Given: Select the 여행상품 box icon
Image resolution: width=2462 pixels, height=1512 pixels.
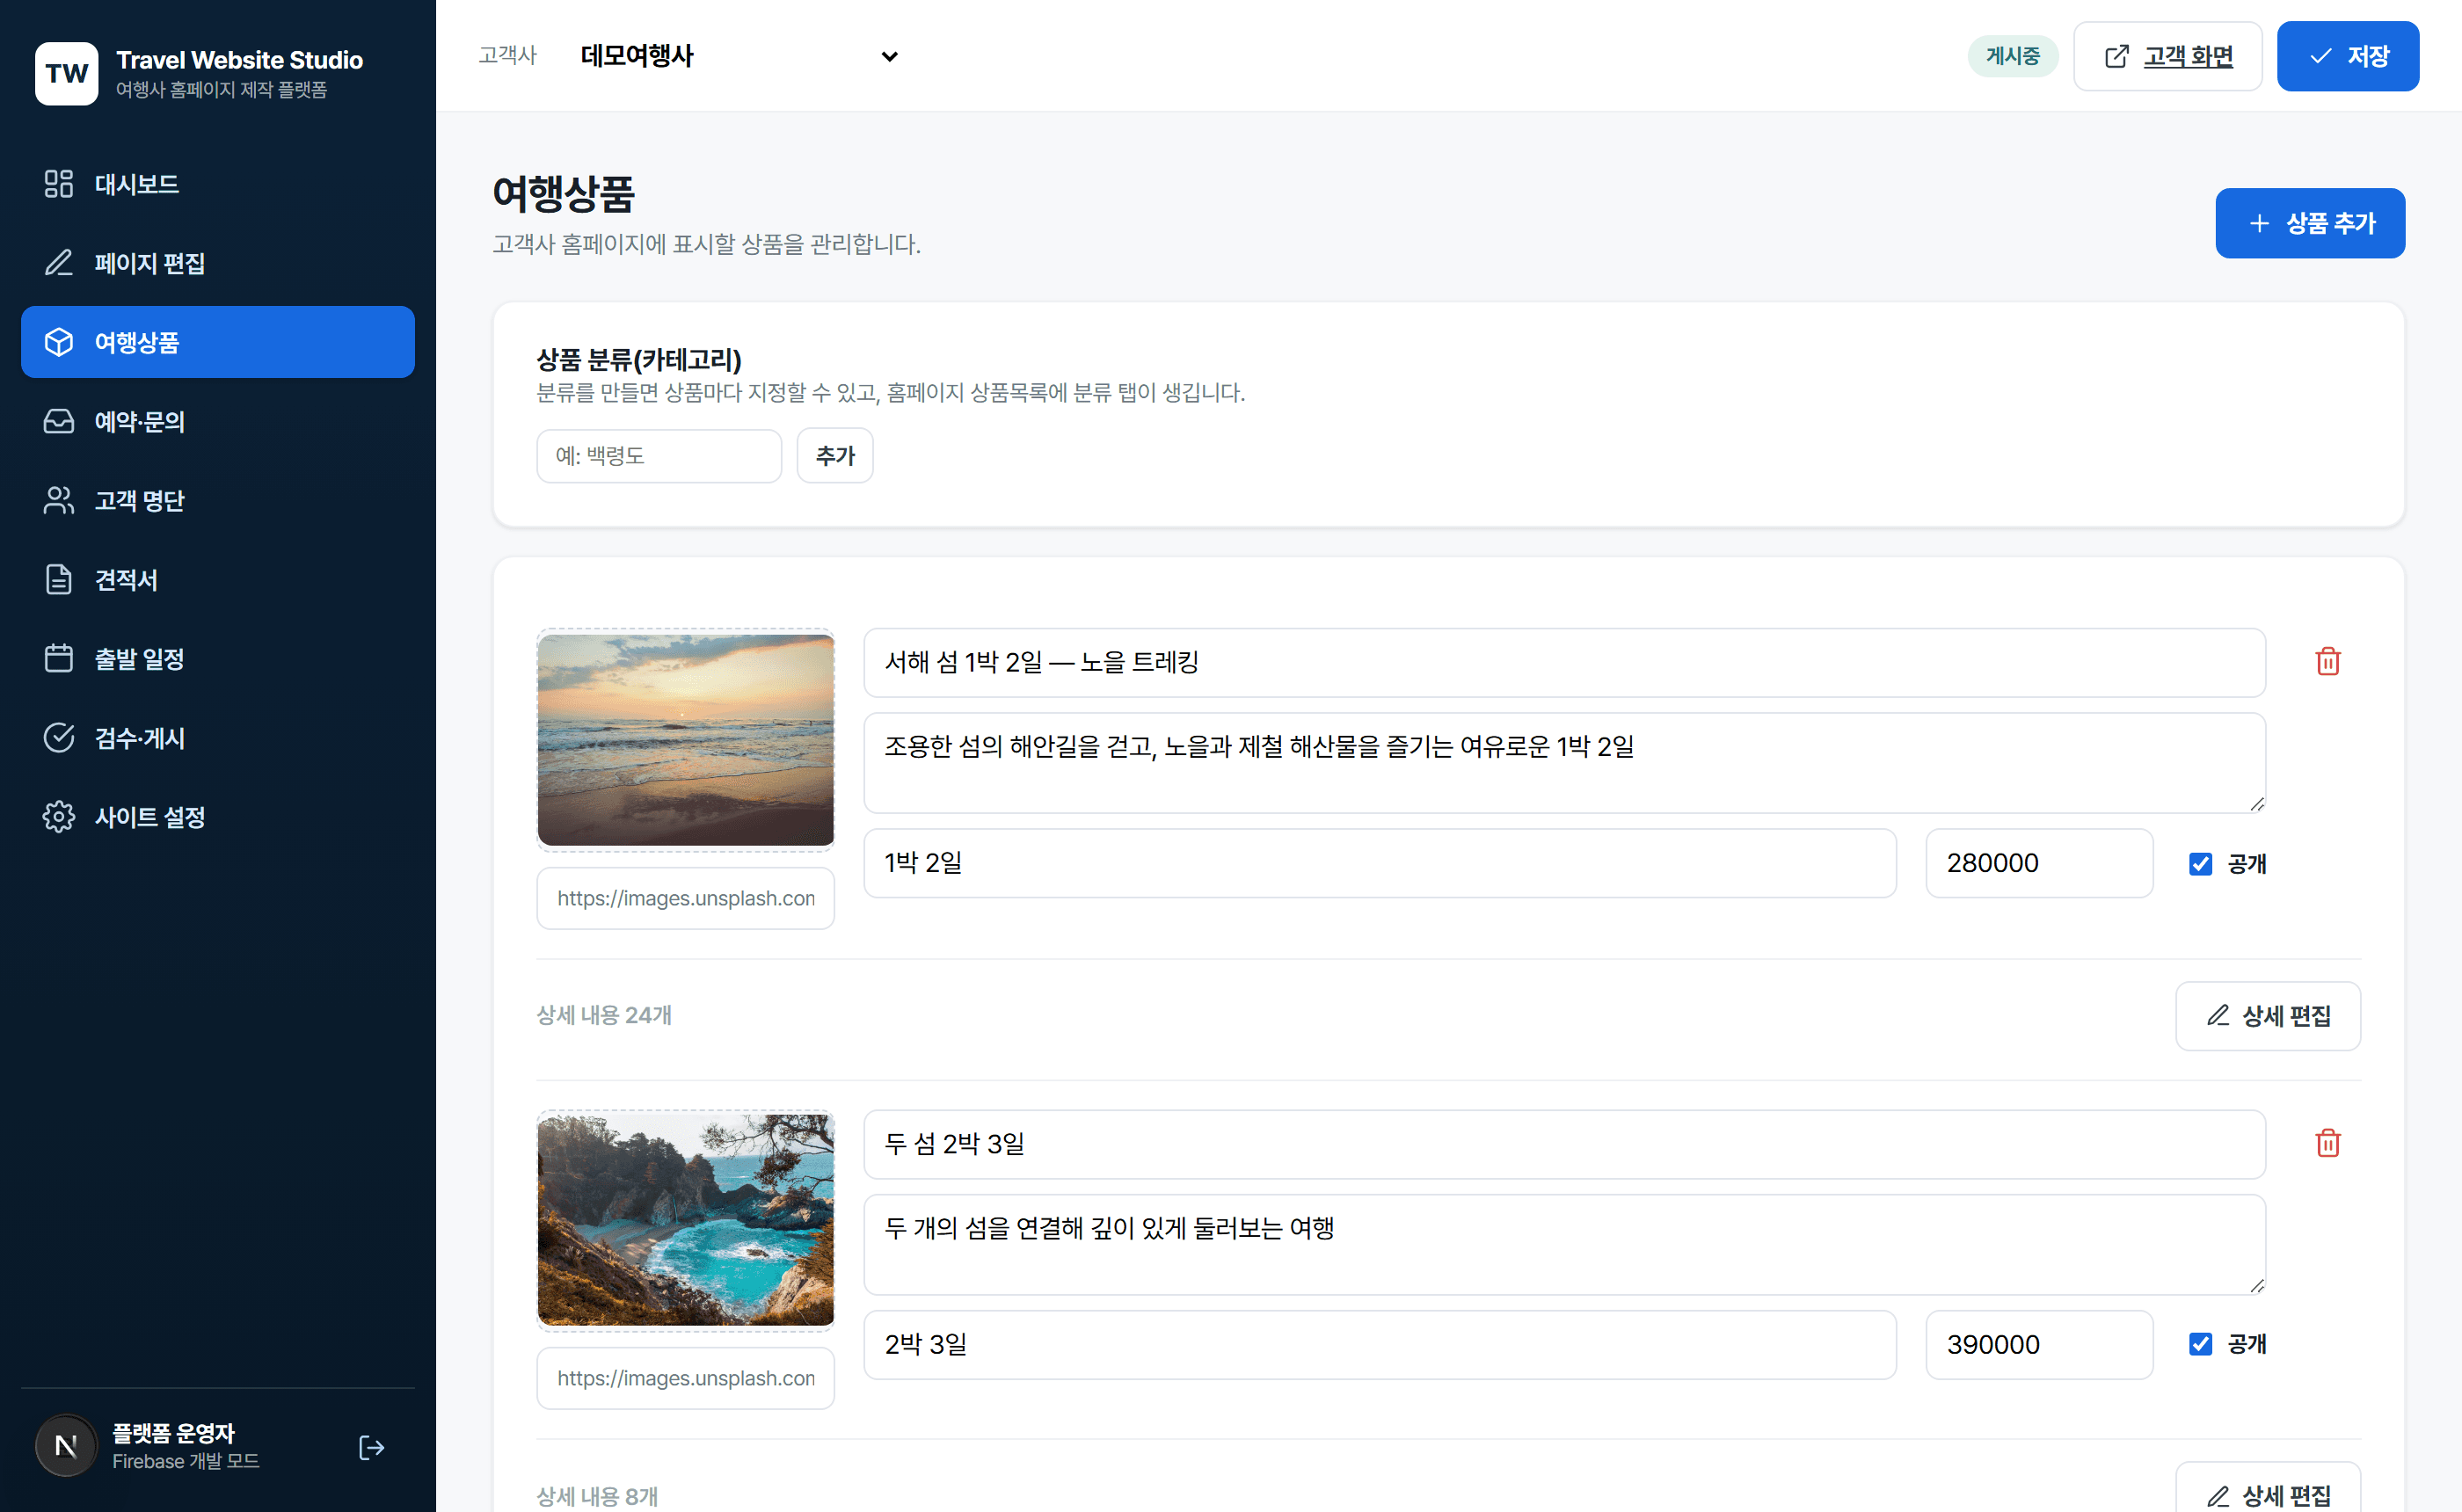Looking at the screenshot, I should 59,342.
